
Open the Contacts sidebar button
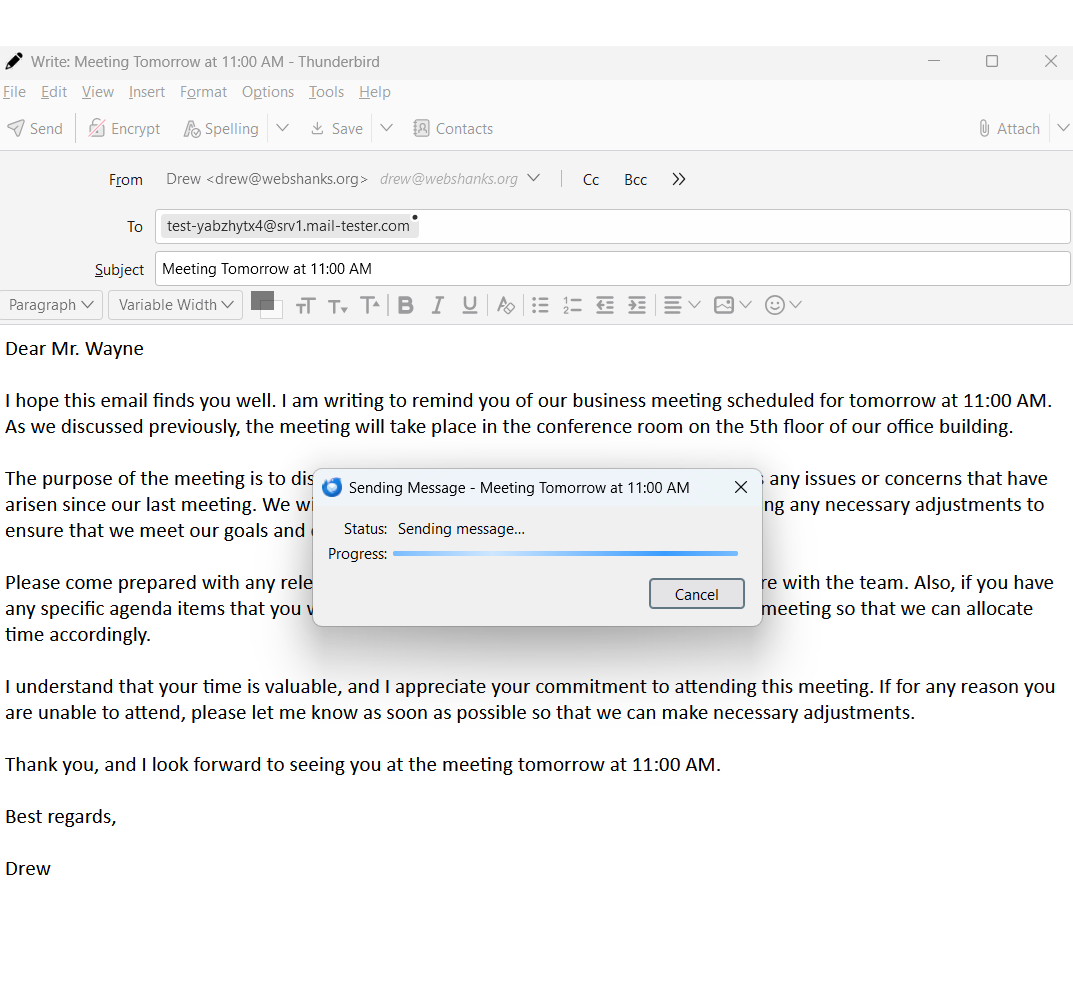click(x=453, y=129)
